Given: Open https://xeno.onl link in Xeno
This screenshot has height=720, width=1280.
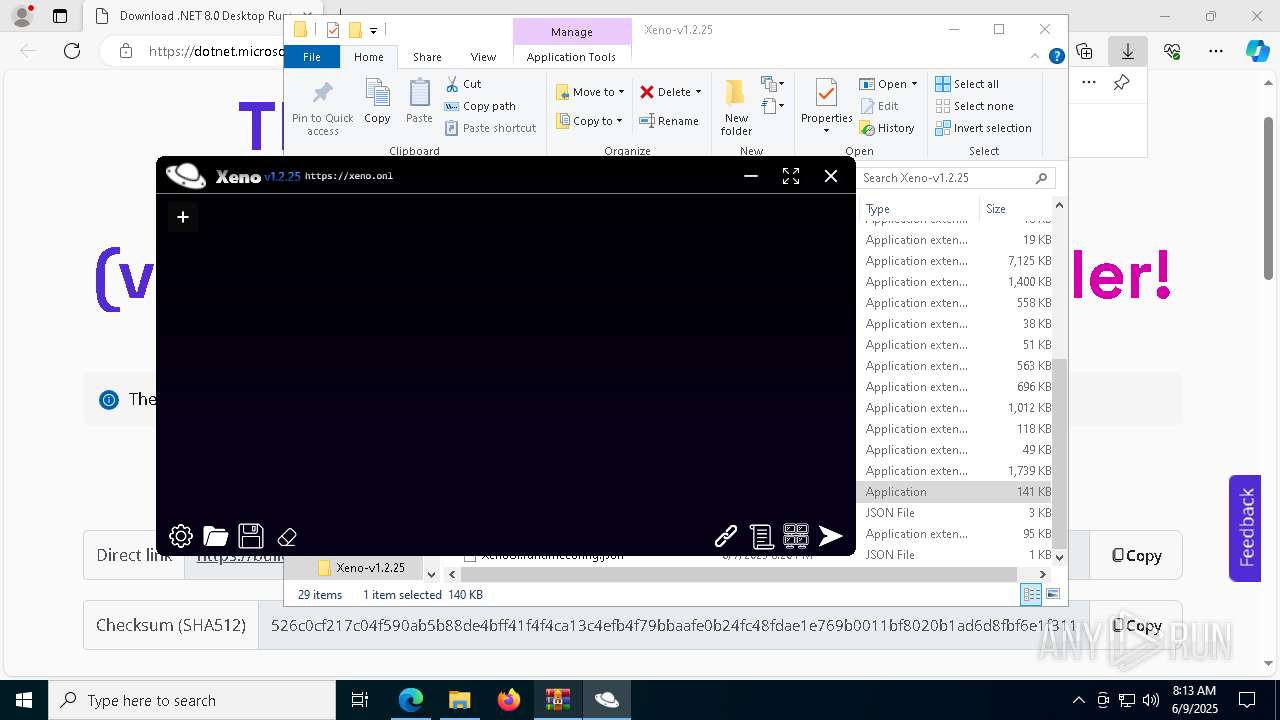Looking at the screenshot, I should click(x=348, y=176).
